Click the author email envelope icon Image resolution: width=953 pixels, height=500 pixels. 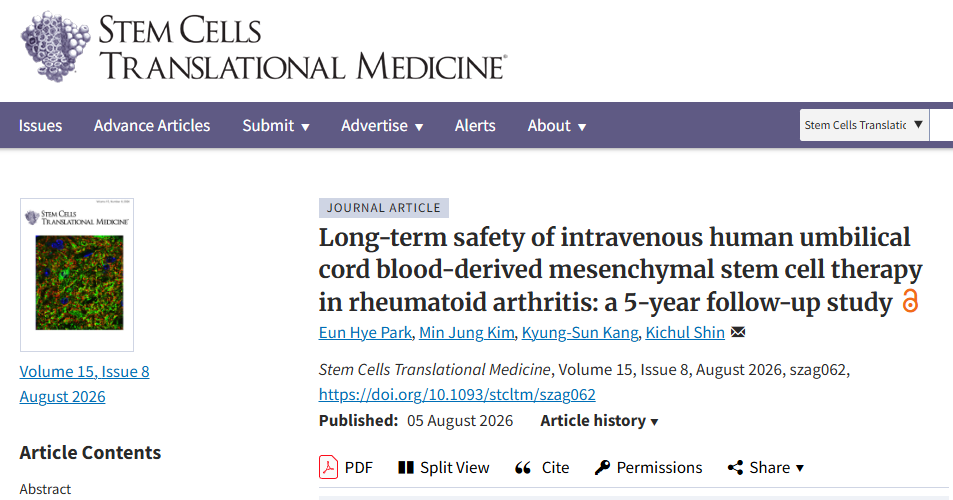738,332
